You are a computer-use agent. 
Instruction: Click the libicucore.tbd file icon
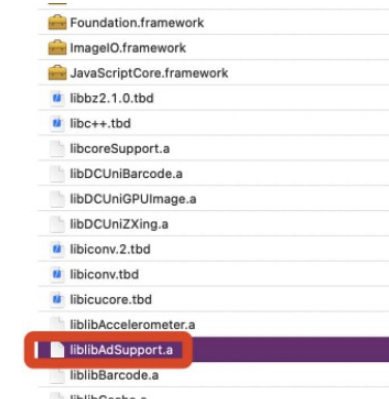(57, 299)
